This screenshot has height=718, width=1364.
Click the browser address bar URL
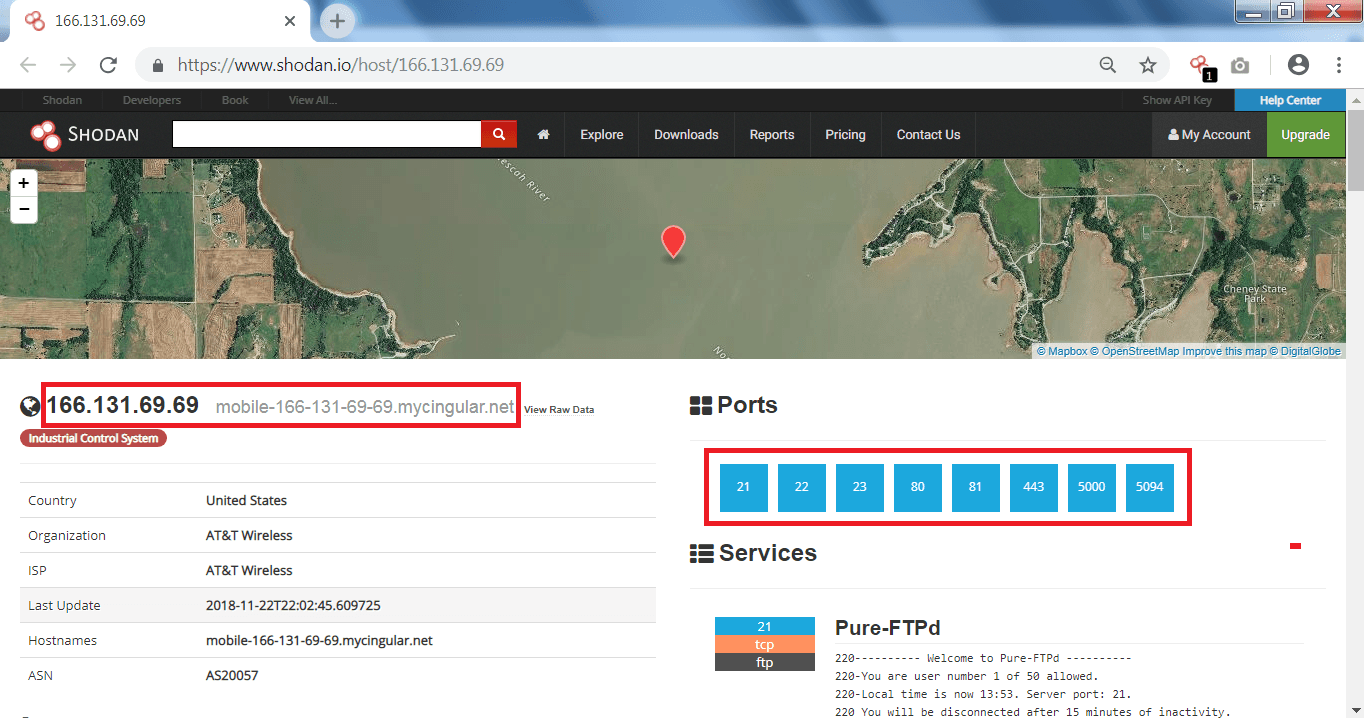click(x=341, y=65)
